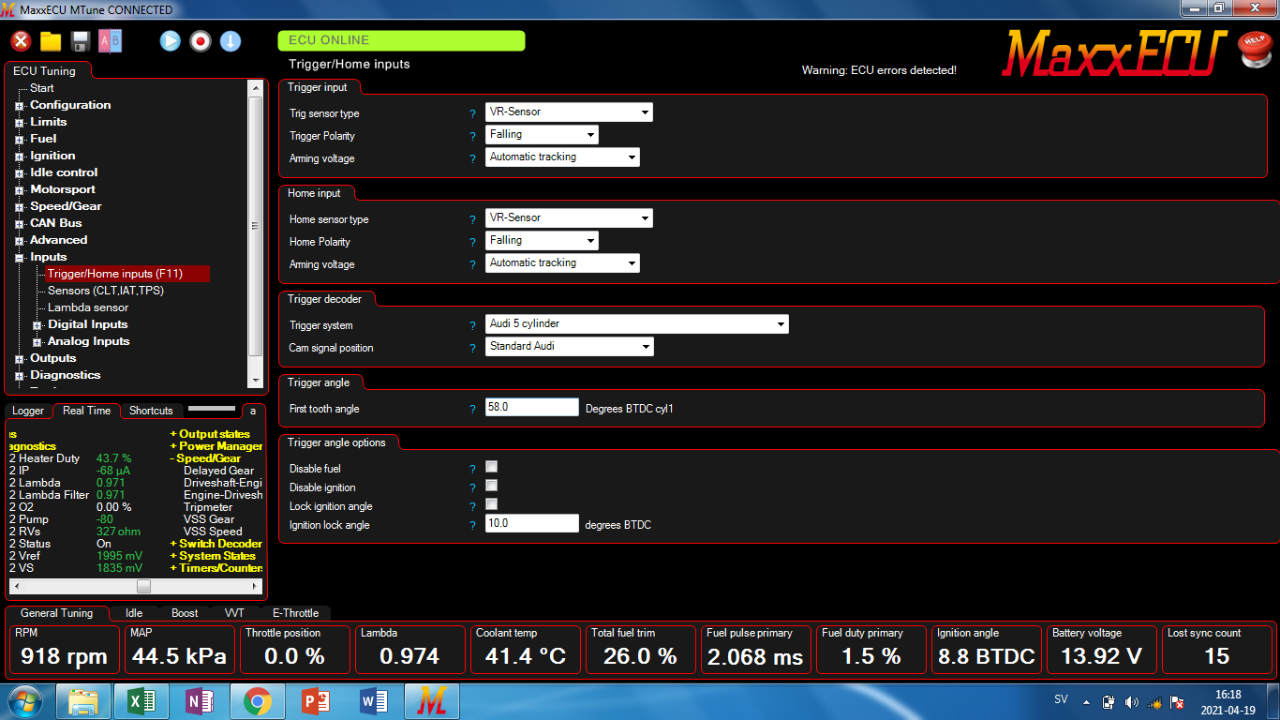This screenshot has width=1280, height=720.
Task: Click the blue download arrow icon
Action: tap(230, 41)
